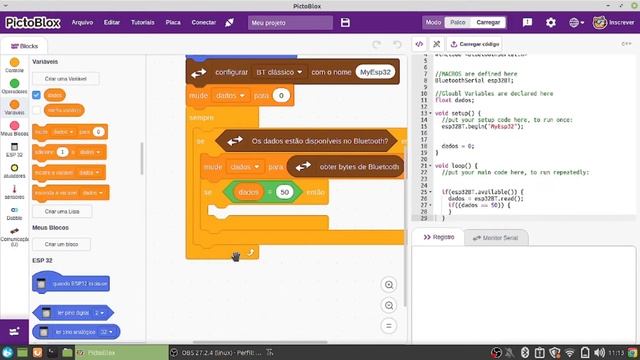Click Criar uma Lista button
640x360 pixels.
click(62, 211)
